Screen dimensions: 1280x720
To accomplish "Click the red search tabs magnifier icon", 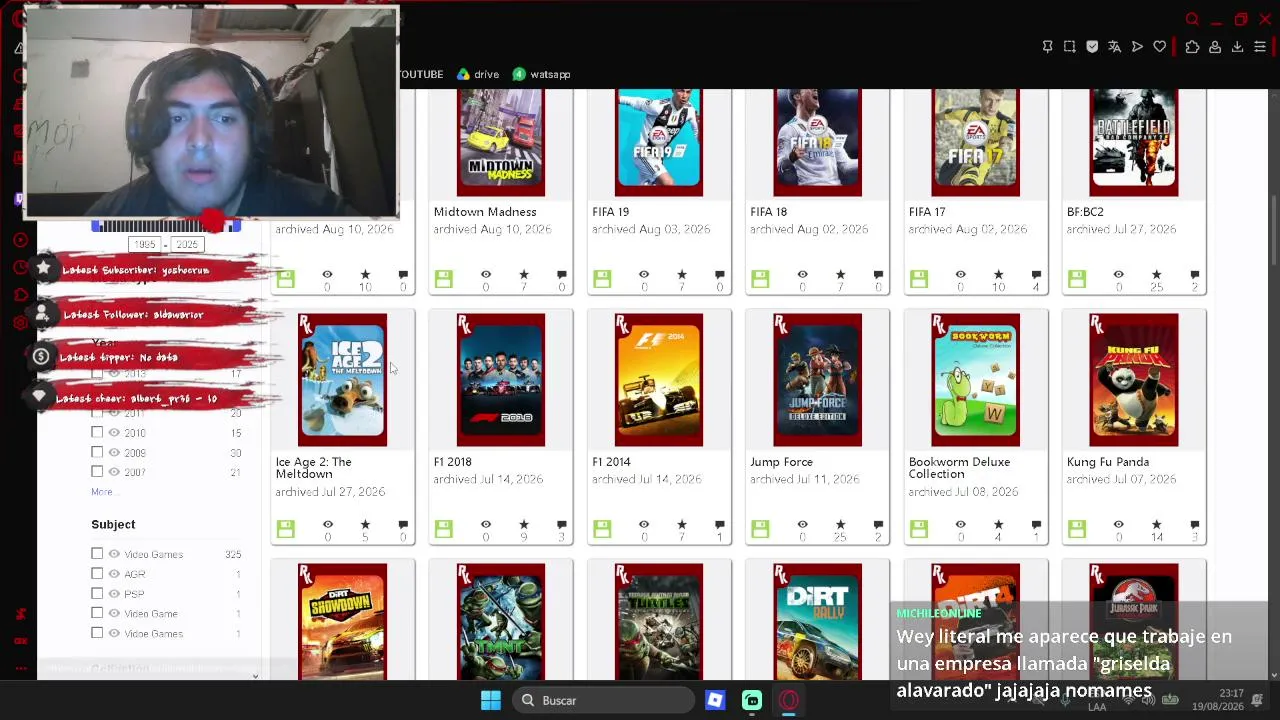I will pyautogui.click(x=1192, y=19).
